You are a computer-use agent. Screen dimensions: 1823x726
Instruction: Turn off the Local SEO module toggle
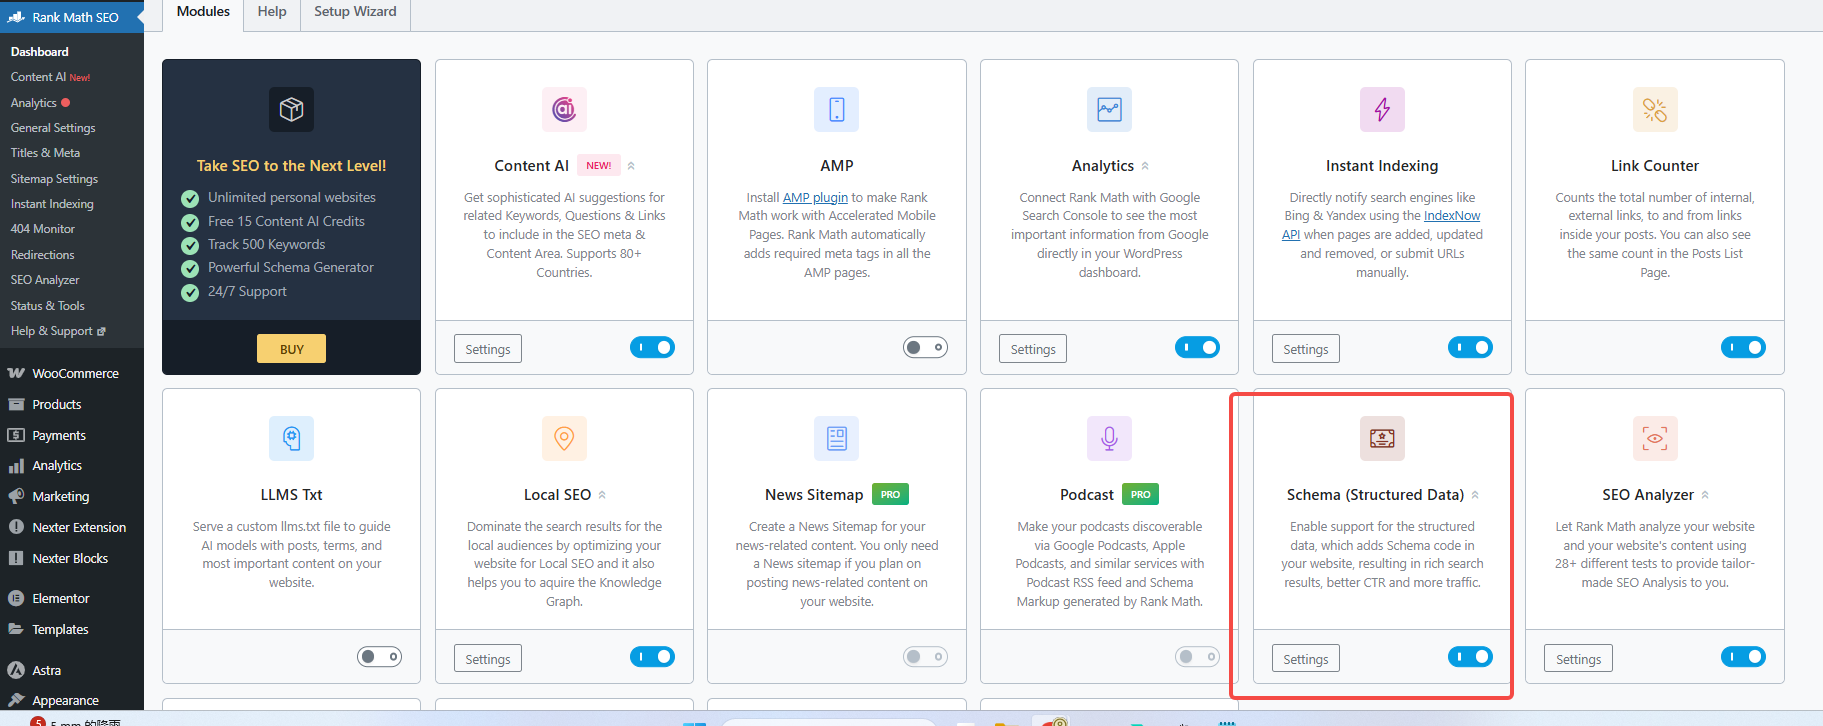(x=652, y=656)
